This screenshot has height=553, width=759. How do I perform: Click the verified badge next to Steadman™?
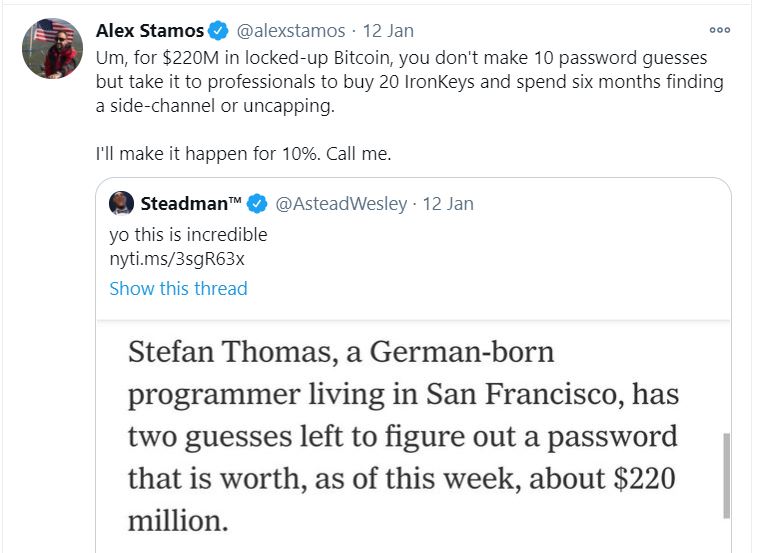(x=257, y=204)
